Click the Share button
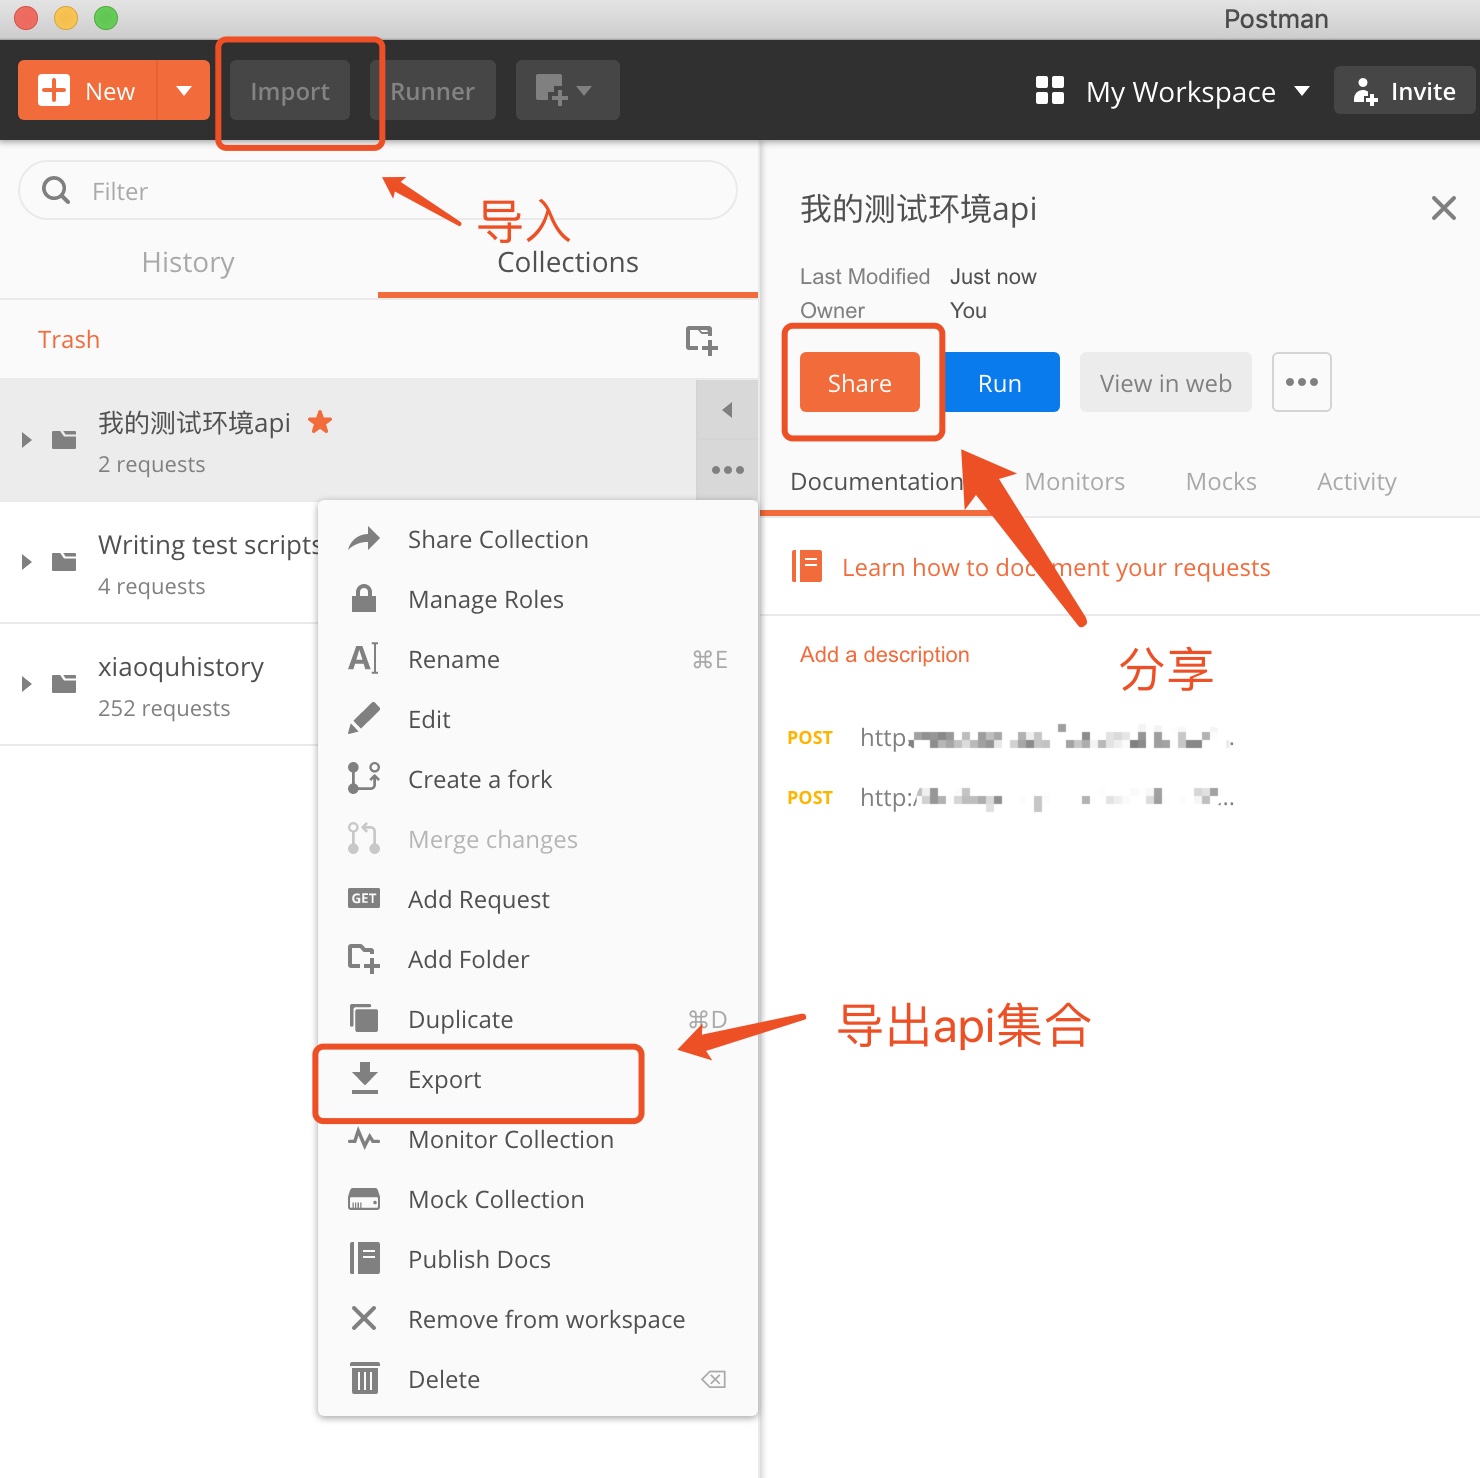 tap(860, 382)
